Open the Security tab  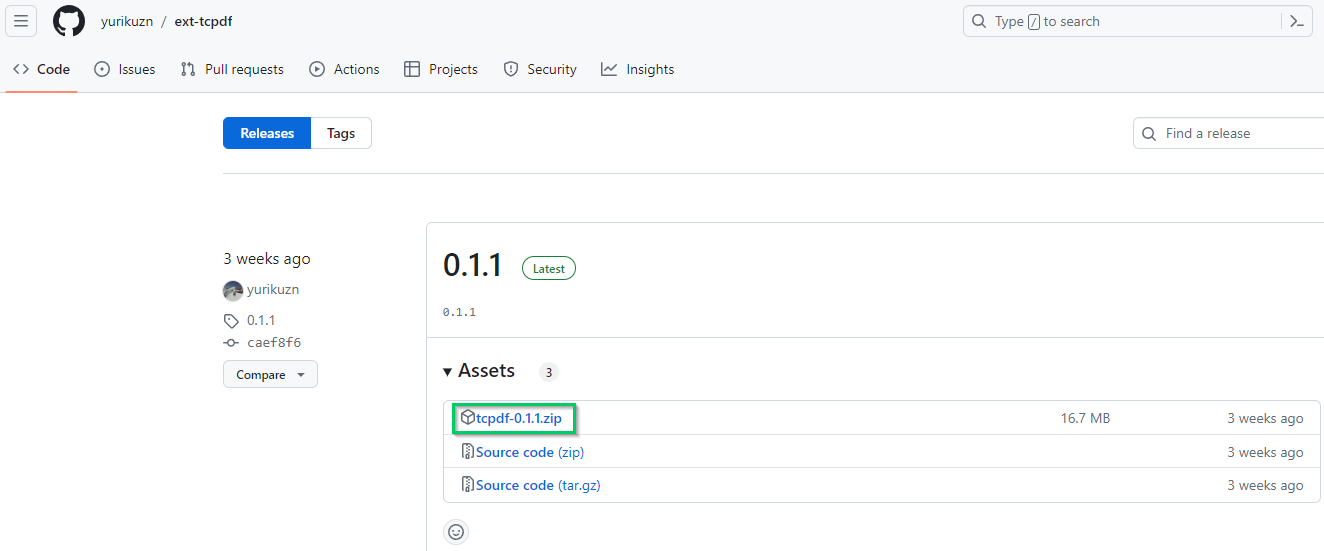click(540, 69)
